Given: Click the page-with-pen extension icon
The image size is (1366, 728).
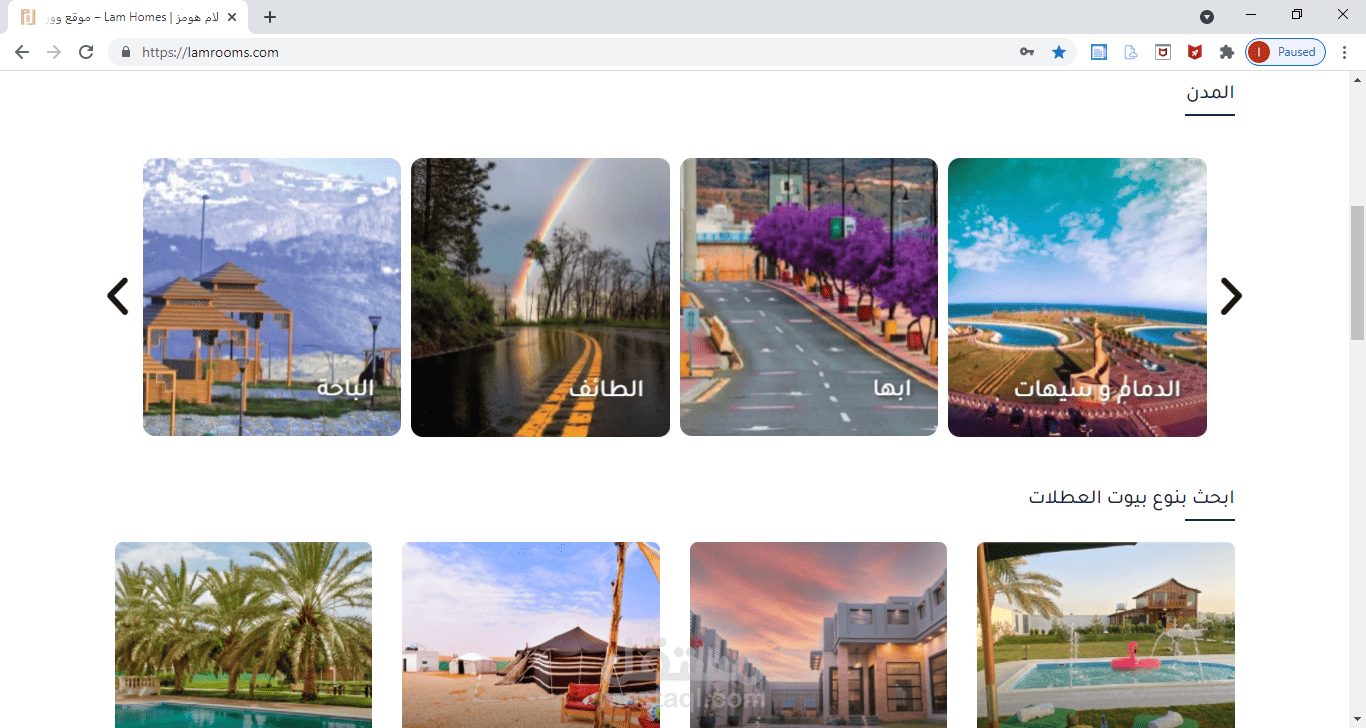Looking at the screenshot, I should coord(1131,52).
